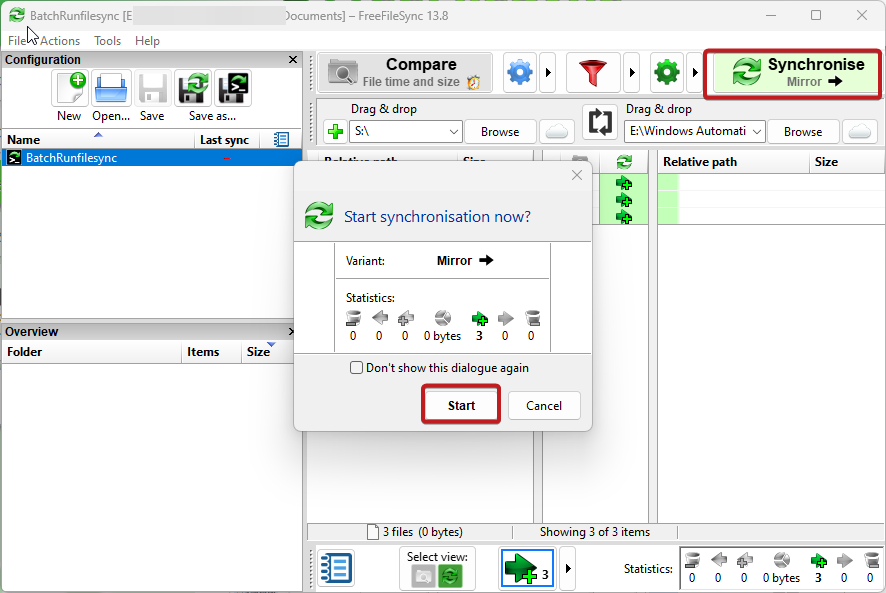Tick 'Don't show this dialogue again'

356,368
